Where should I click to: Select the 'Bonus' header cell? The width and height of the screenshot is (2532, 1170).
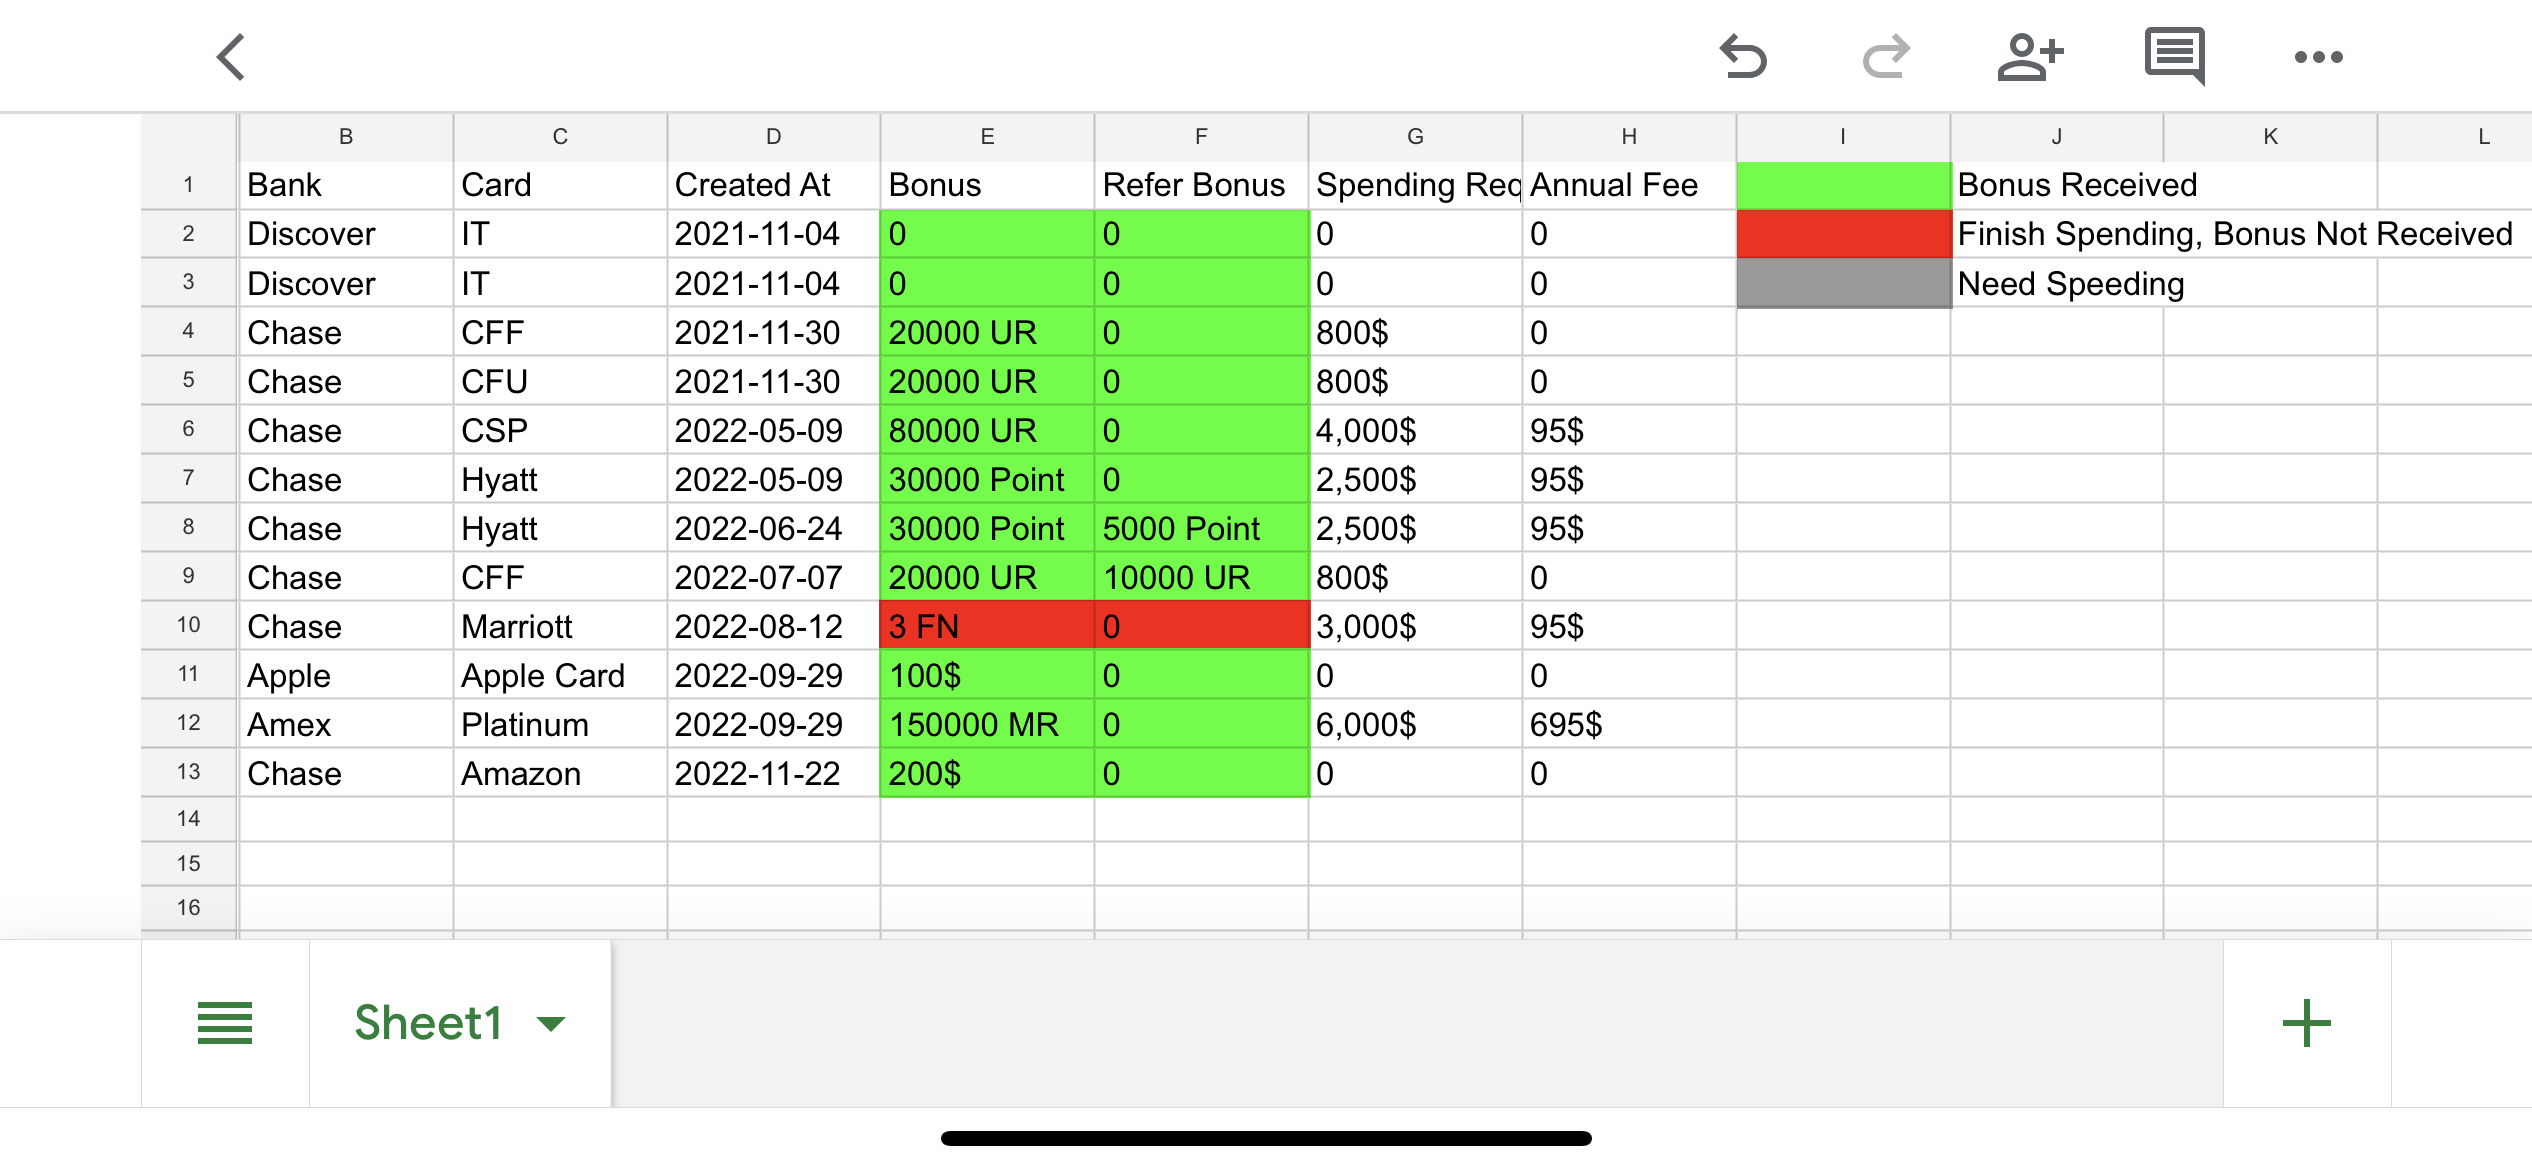click(x=987, y=185)
